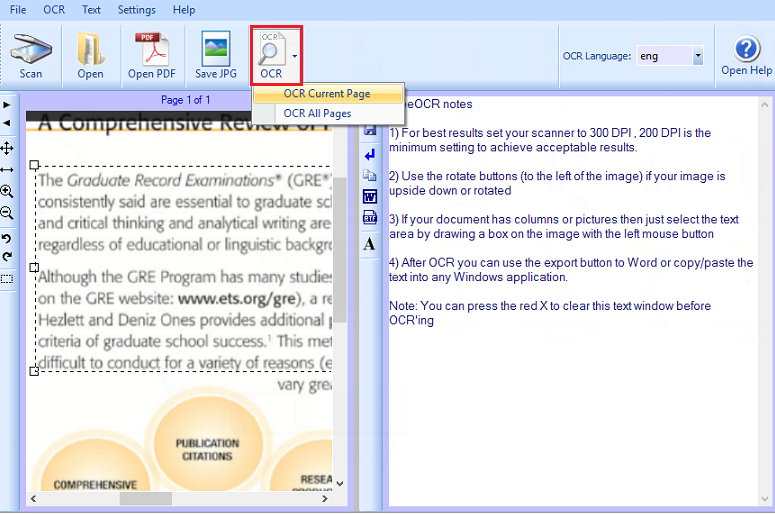Click 'www.ets.org/gre' text in the image
The height and width of the screenshot is (515, 775).
[237, 299]
